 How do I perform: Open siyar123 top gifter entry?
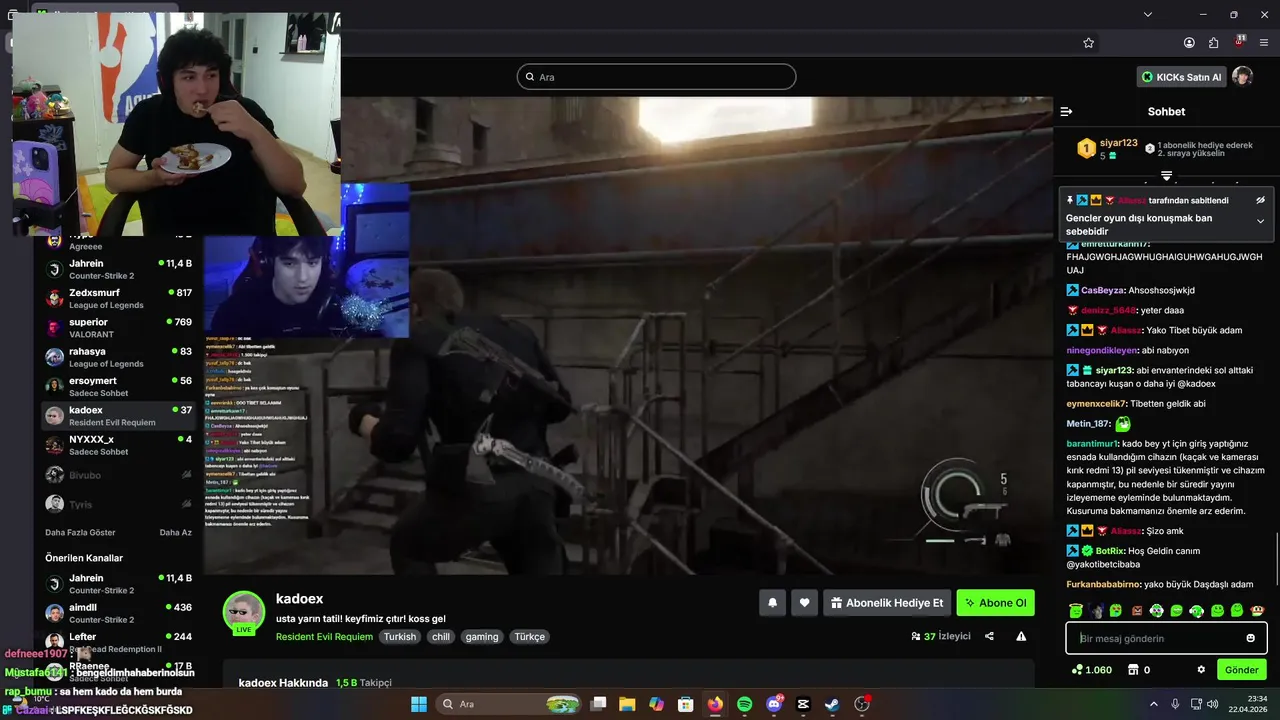click(x=1107, y=149)
